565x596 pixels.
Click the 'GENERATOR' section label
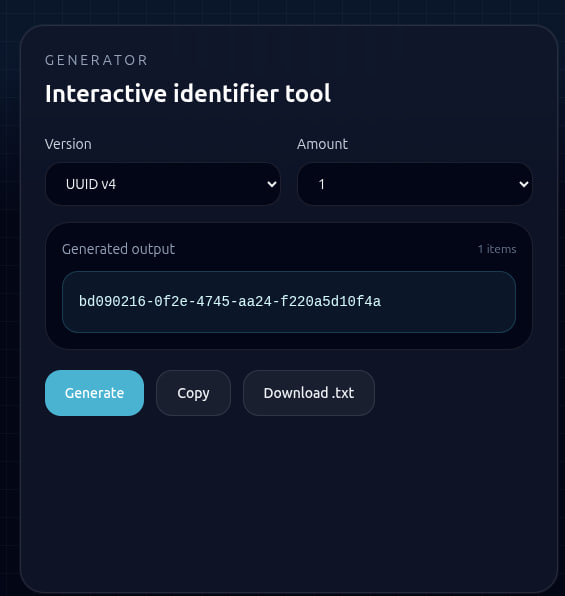tap(97, 60)
